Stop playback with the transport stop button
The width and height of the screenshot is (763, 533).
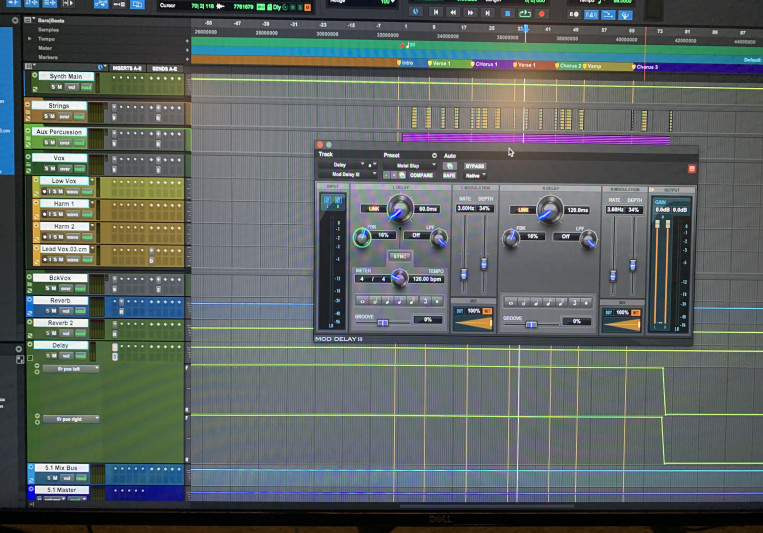point(508,14)
